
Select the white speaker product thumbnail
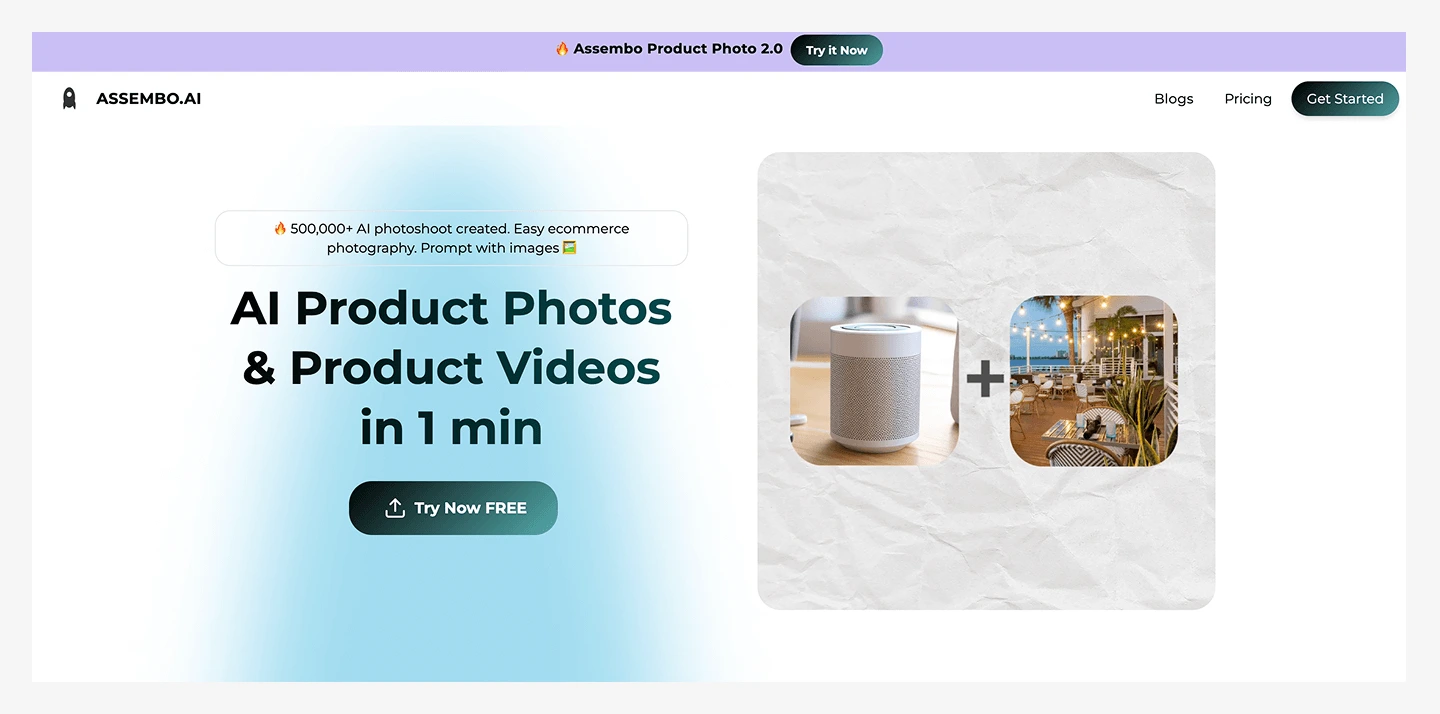(875, 381)
